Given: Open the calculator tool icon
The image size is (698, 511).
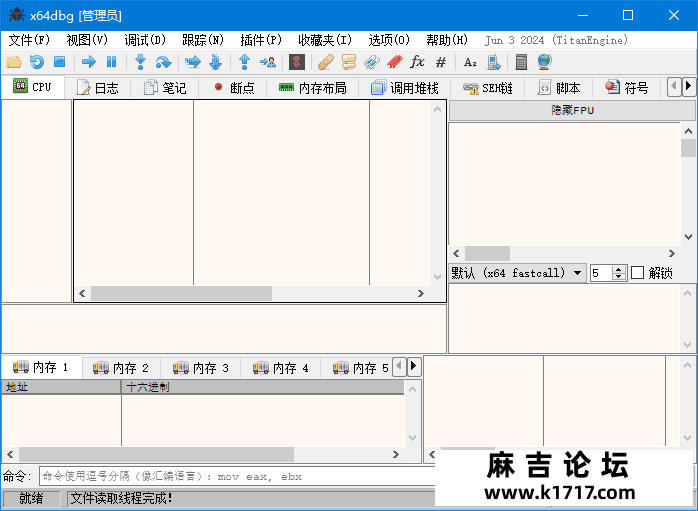Looking at the screenshot, I should click(521, 62).
